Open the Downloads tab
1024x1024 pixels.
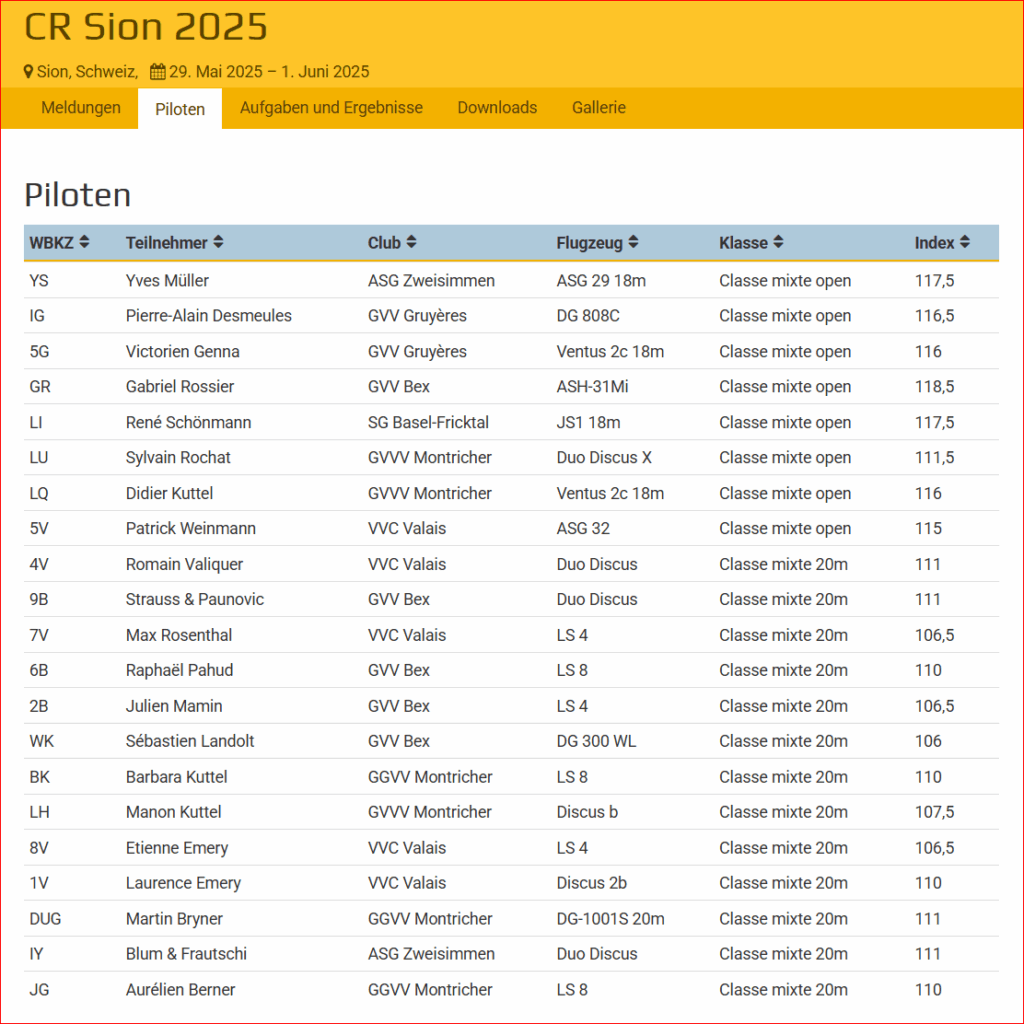pos(497,108)
